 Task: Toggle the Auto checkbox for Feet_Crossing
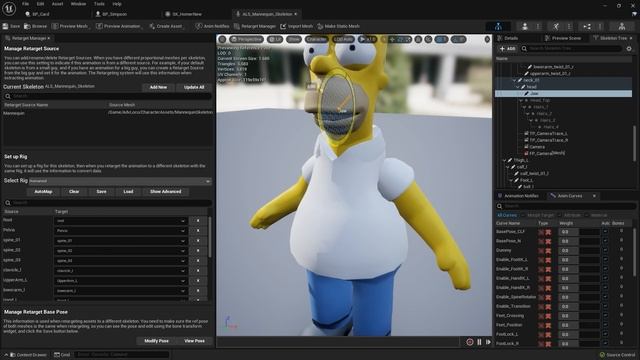coord(605,316)
